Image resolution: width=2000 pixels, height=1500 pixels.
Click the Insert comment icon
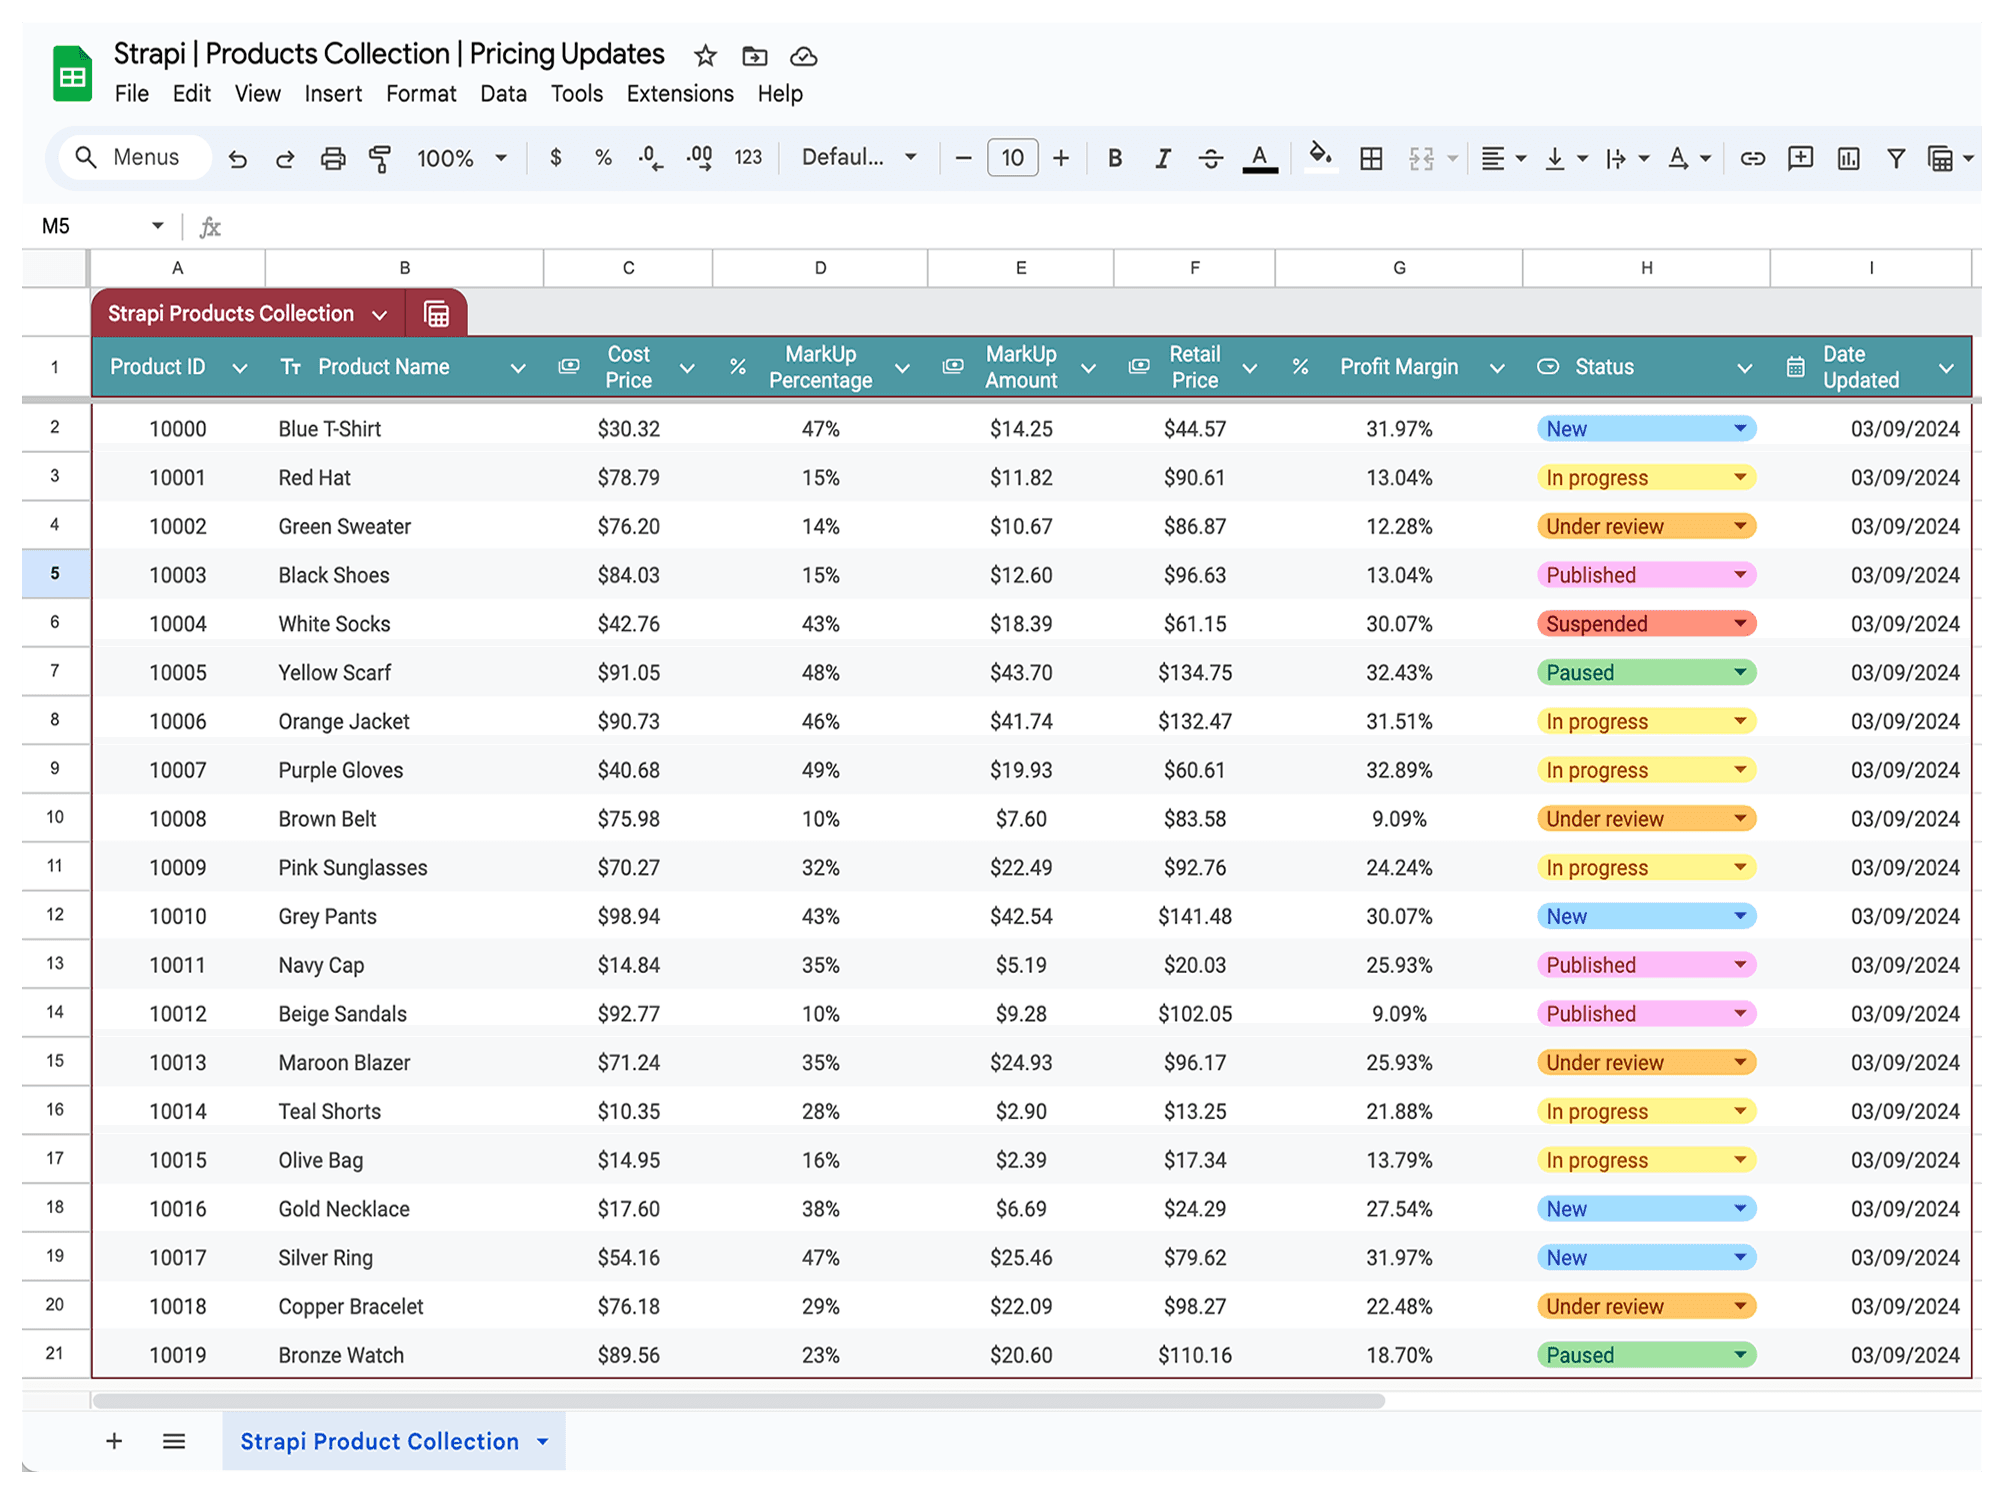(x=1800, y=158)
